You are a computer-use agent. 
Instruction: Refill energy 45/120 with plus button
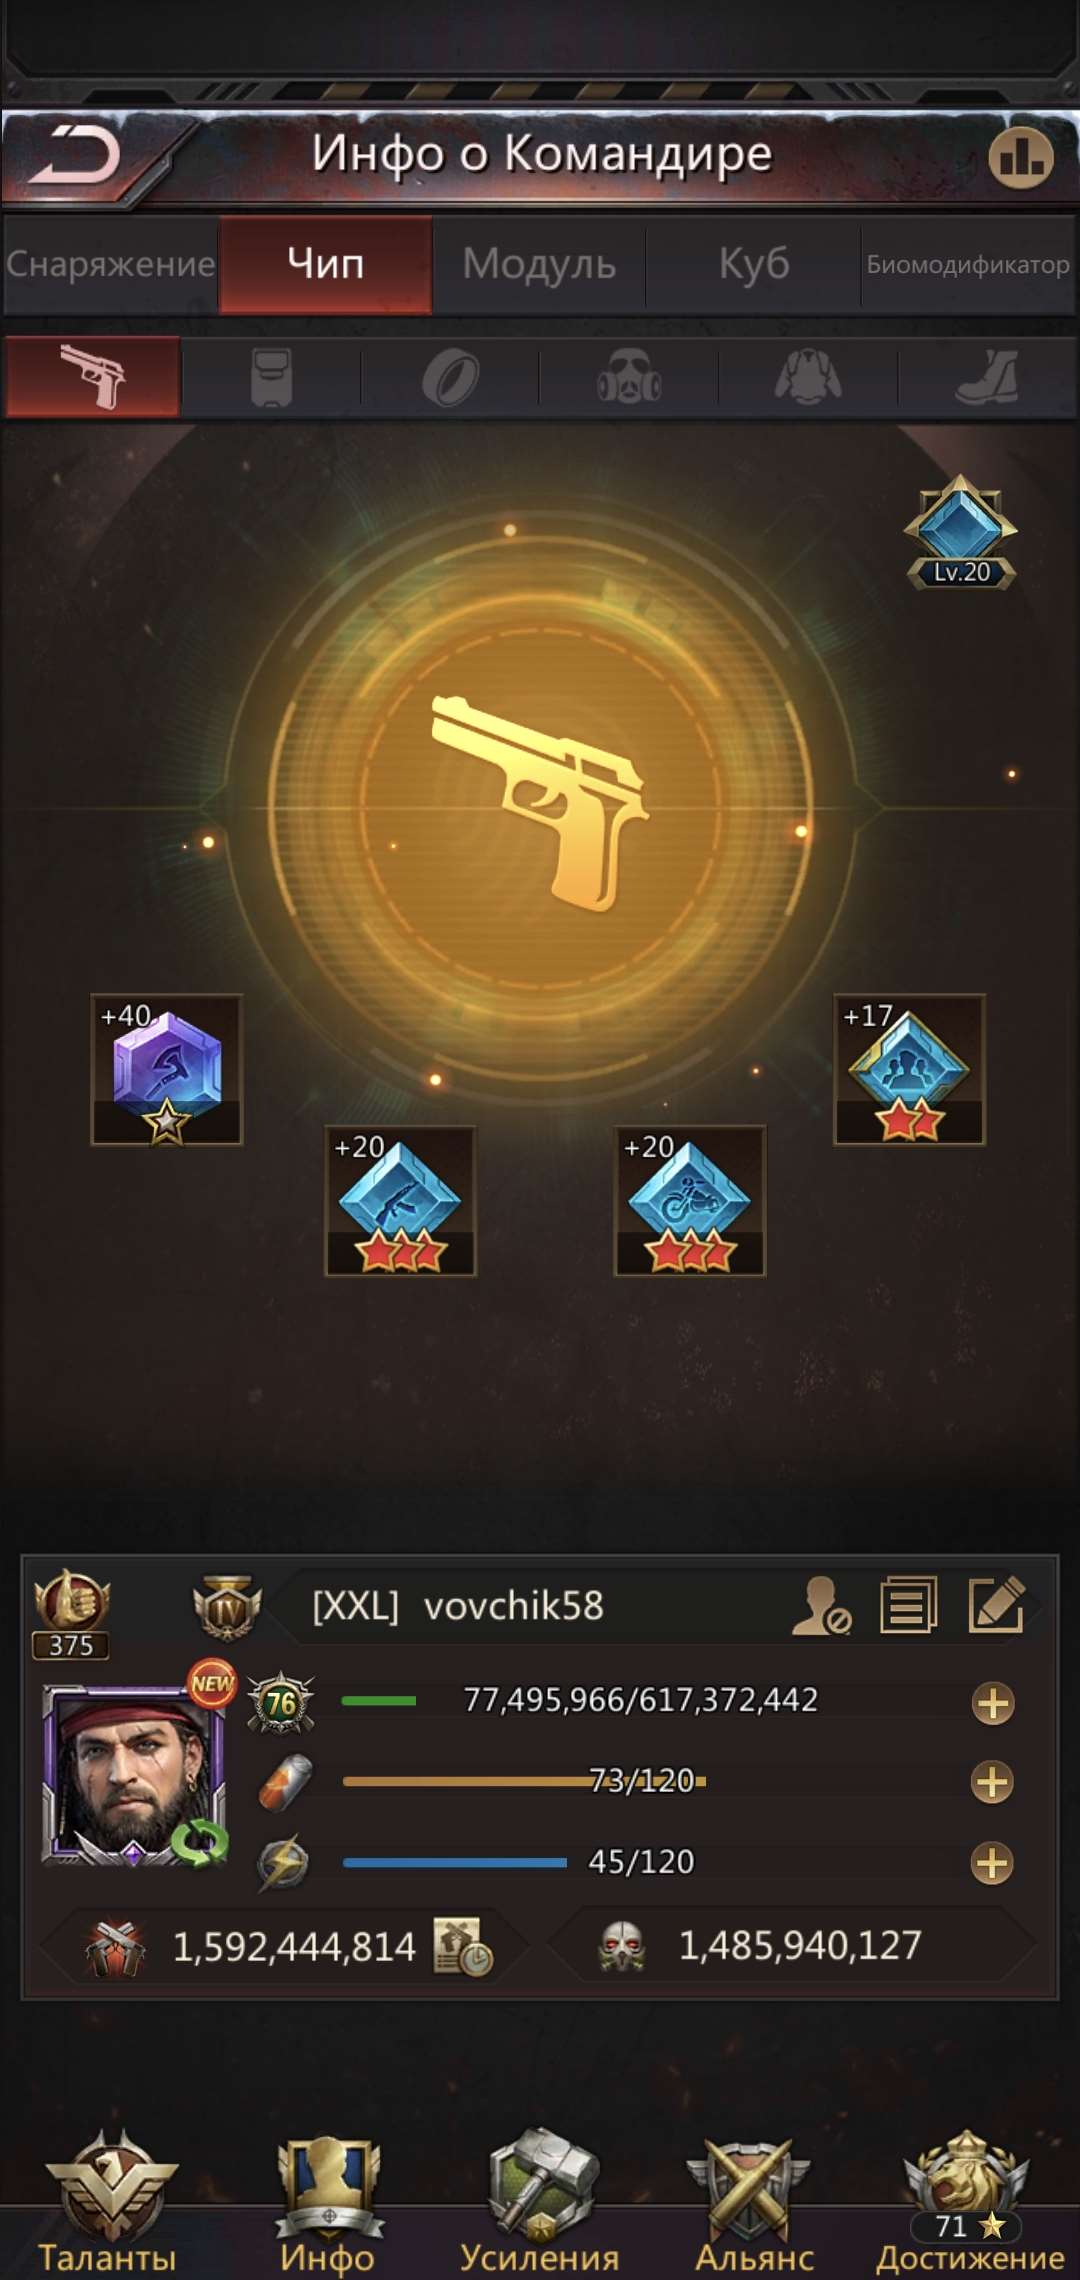coord(992,1863)
